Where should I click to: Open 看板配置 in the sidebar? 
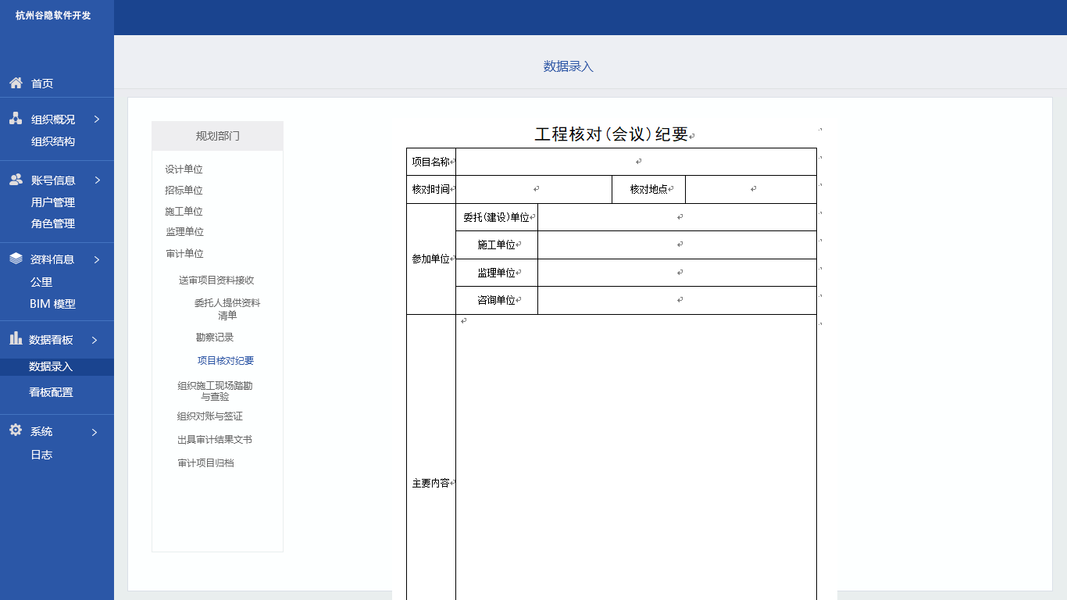click(x=50, y=392)
